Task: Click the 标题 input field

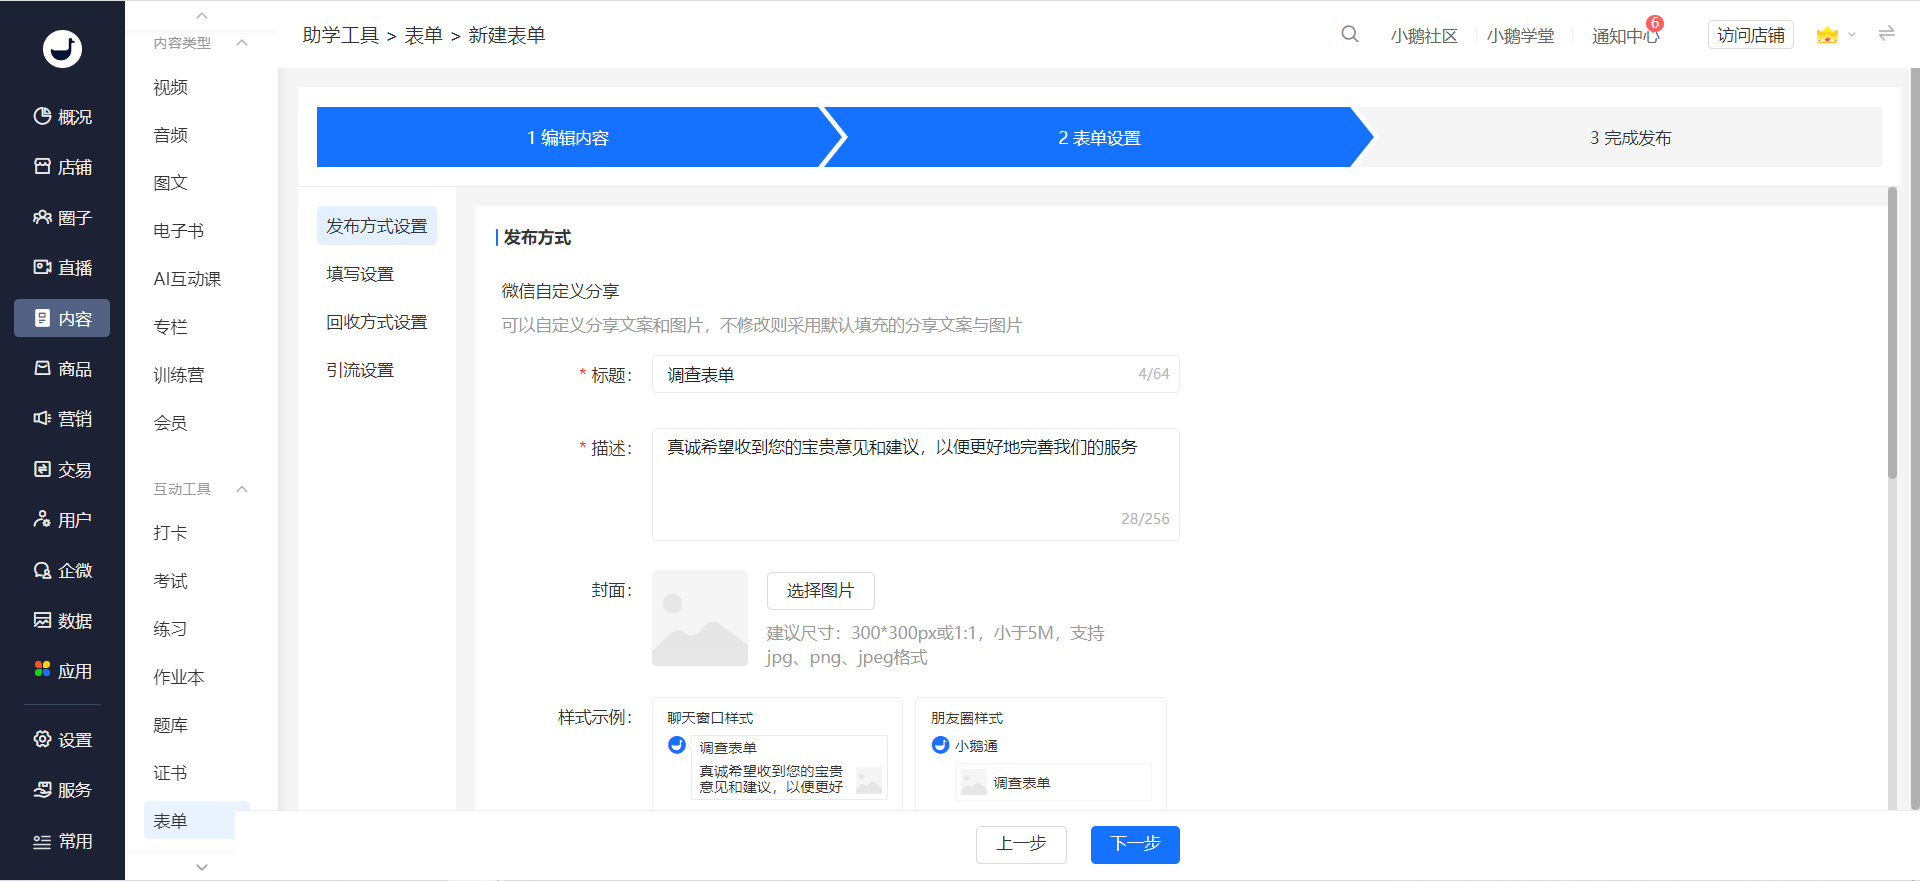Action: [x=915, y=374]
